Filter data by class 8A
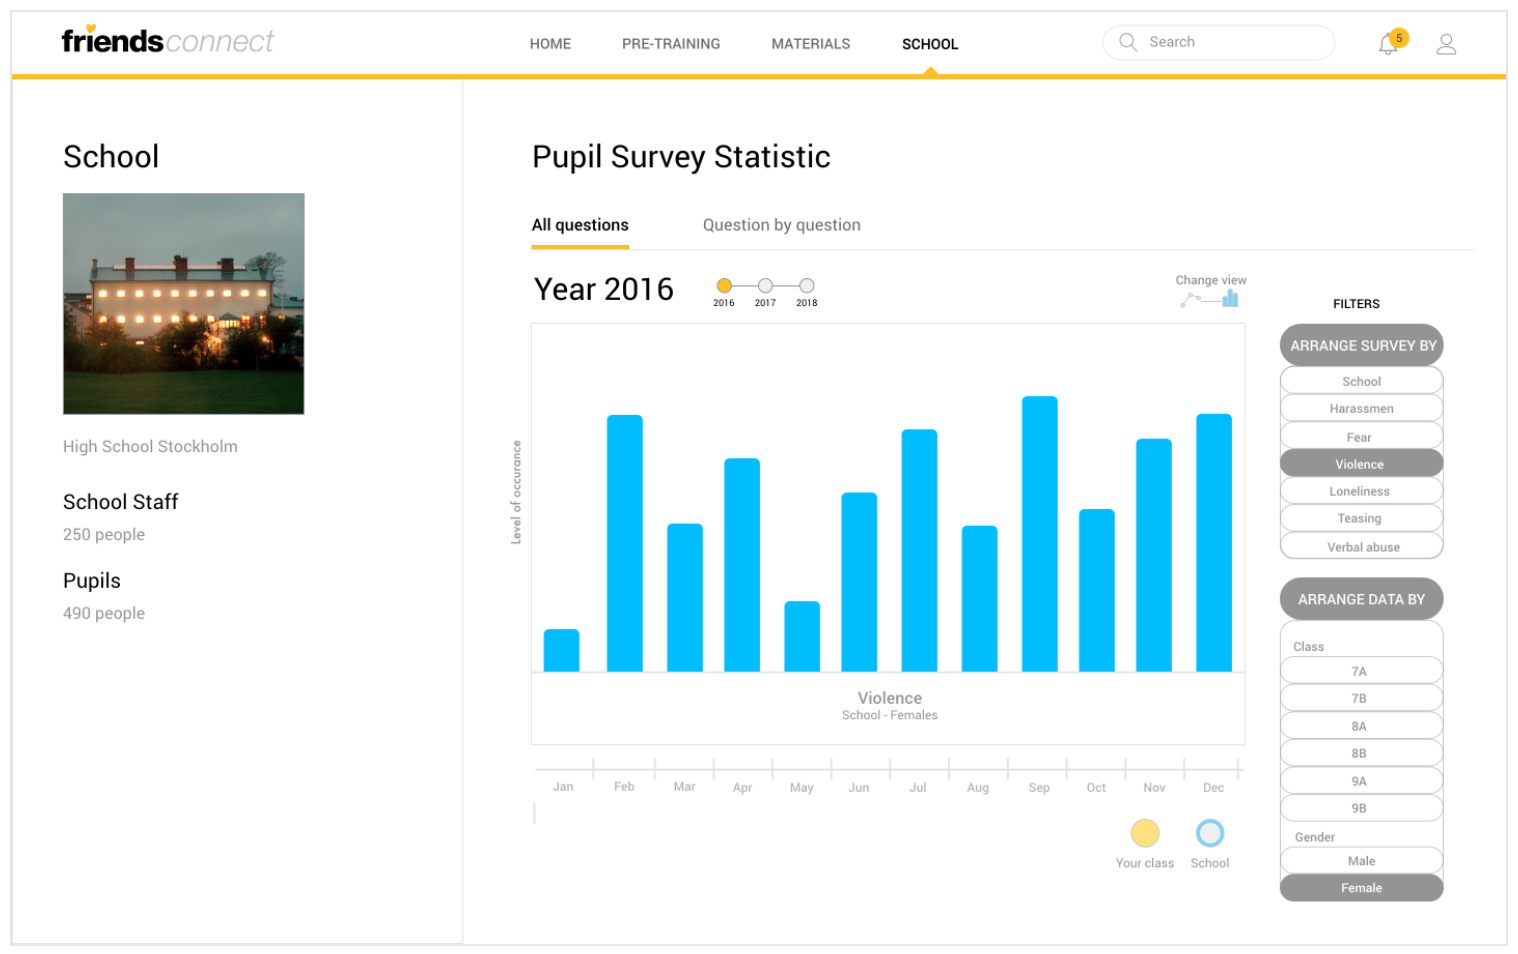This screenshot has height=954, width=1518. coord(1362,726)
